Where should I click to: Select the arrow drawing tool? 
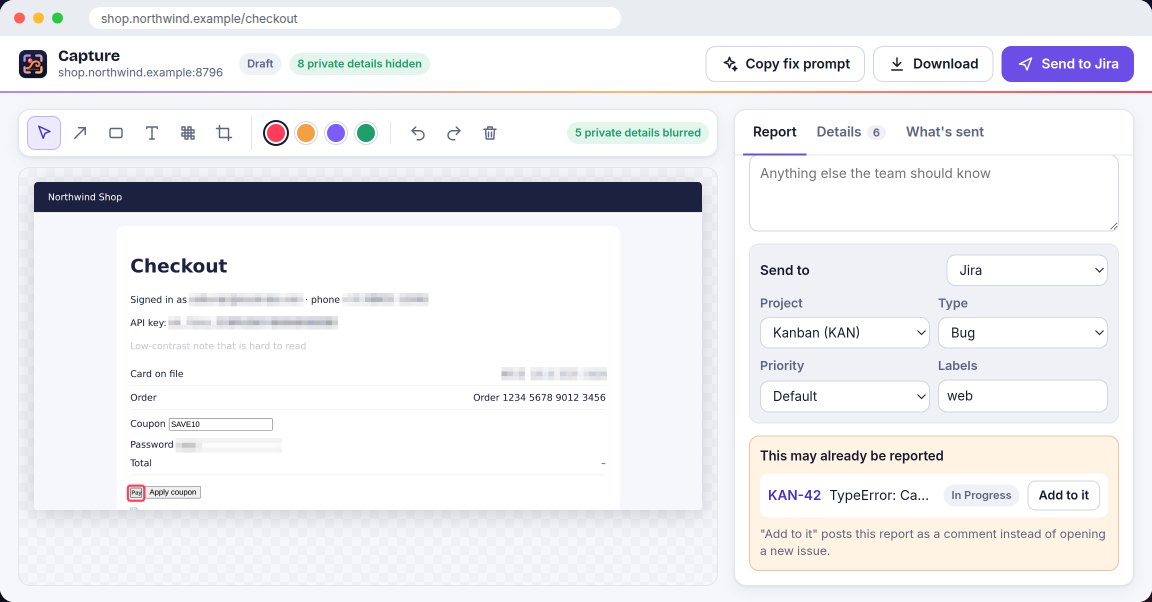[80, 133]
